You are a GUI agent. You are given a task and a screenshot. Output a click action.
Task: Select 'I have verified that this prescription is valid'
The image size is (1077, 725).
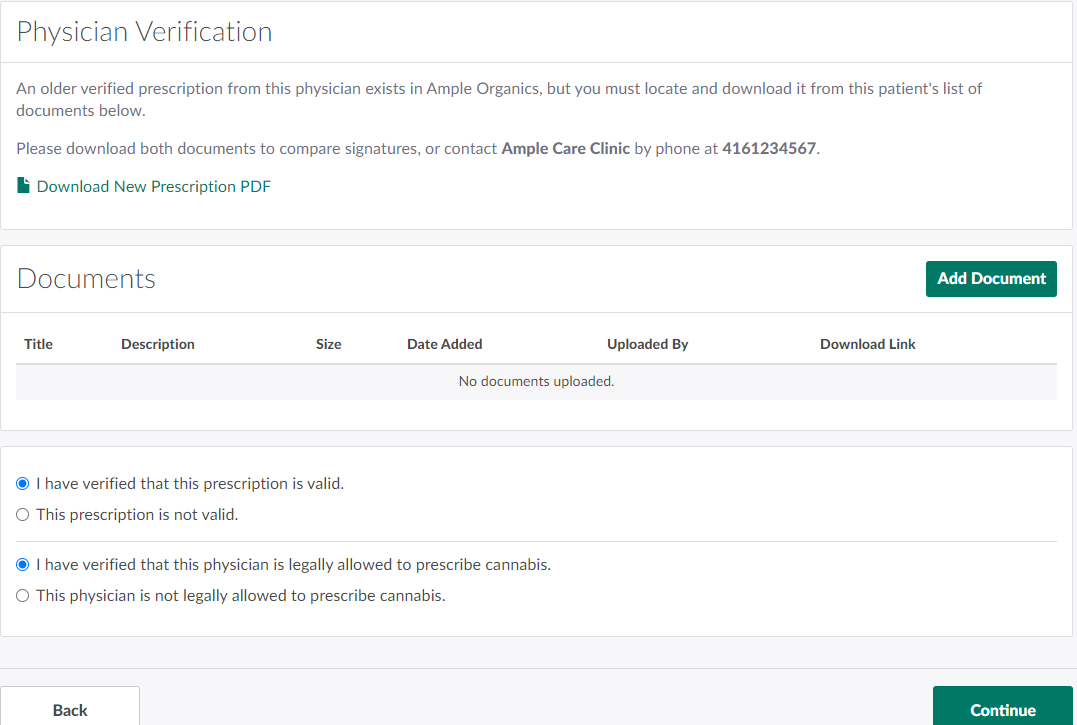(x=23, y=483)
